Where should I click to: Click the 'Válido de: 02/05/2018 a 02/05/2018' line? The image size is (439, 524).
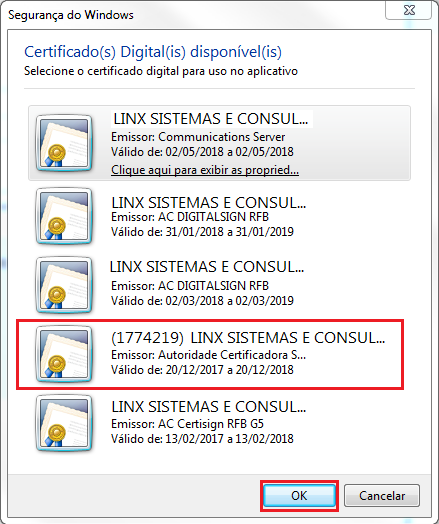[x=202, y=152]
